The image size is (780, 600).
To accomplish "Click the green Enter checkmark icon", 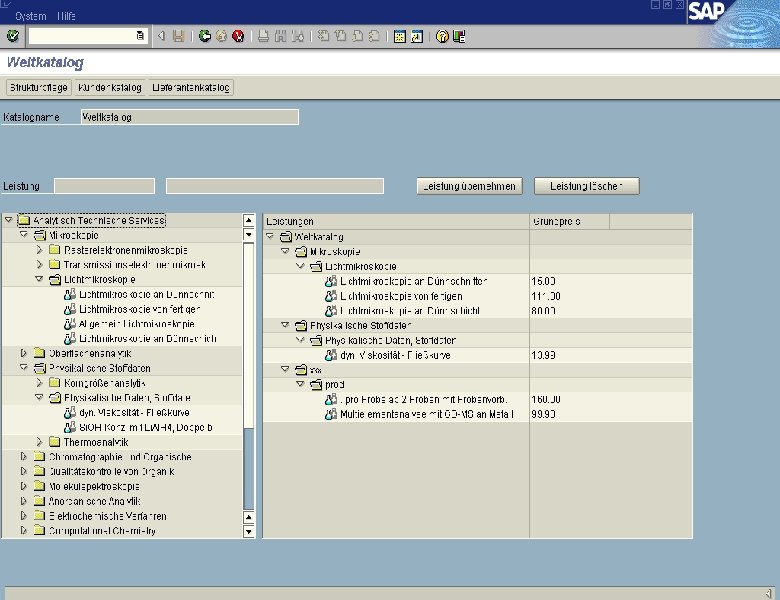I will [12, 36].
